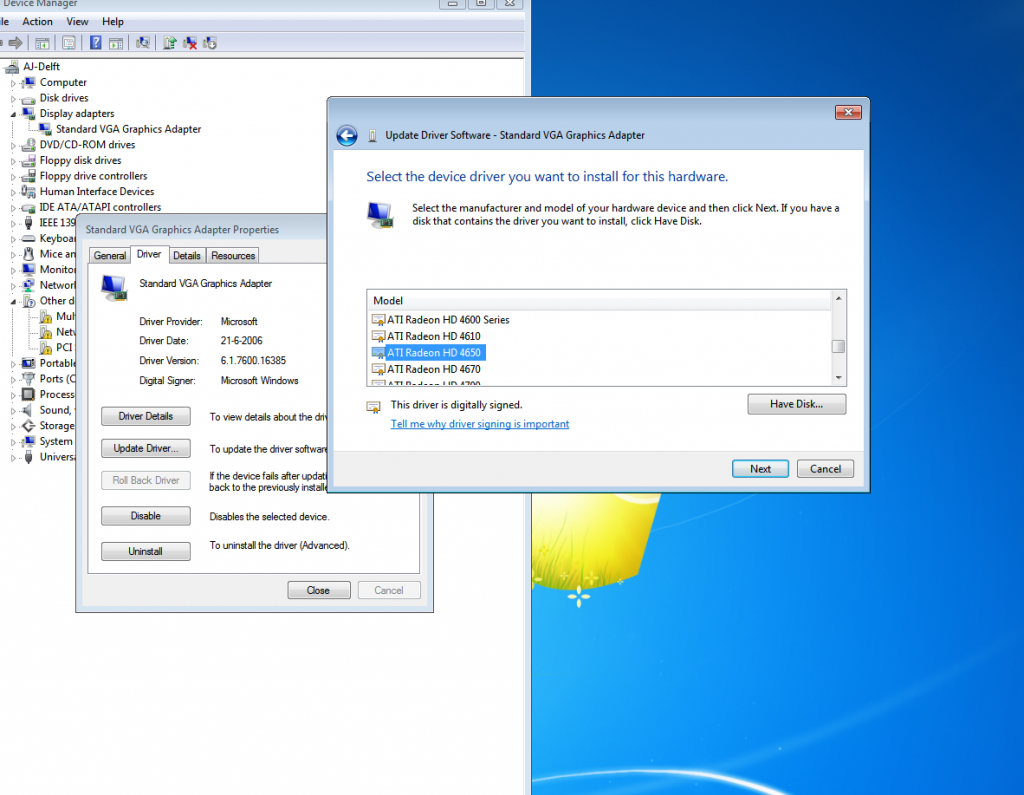Click the Disable toolbar icon with down arrow
Screen dimensions: 1024x795
(x=210, y=43)
